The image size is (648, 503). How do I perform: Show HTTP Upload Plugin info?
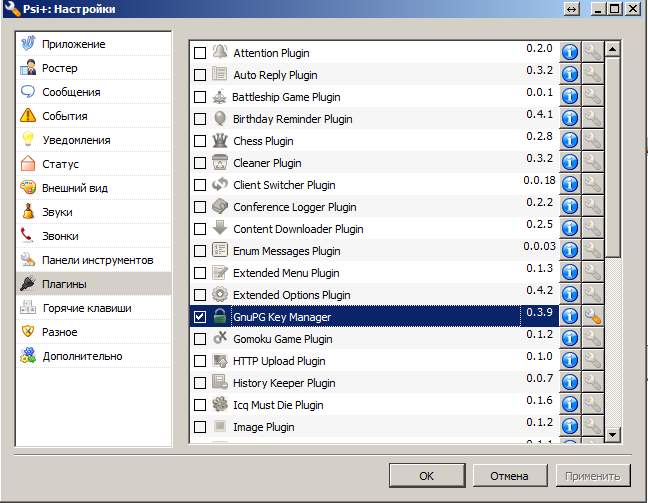point(570,360)
